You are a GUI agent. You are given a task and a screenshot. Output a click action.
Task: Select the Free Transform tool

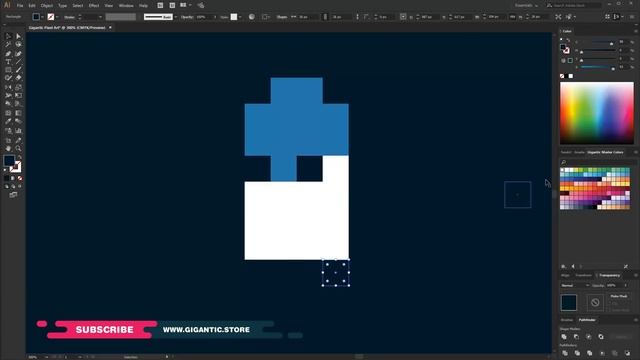[x=18, y=96]
